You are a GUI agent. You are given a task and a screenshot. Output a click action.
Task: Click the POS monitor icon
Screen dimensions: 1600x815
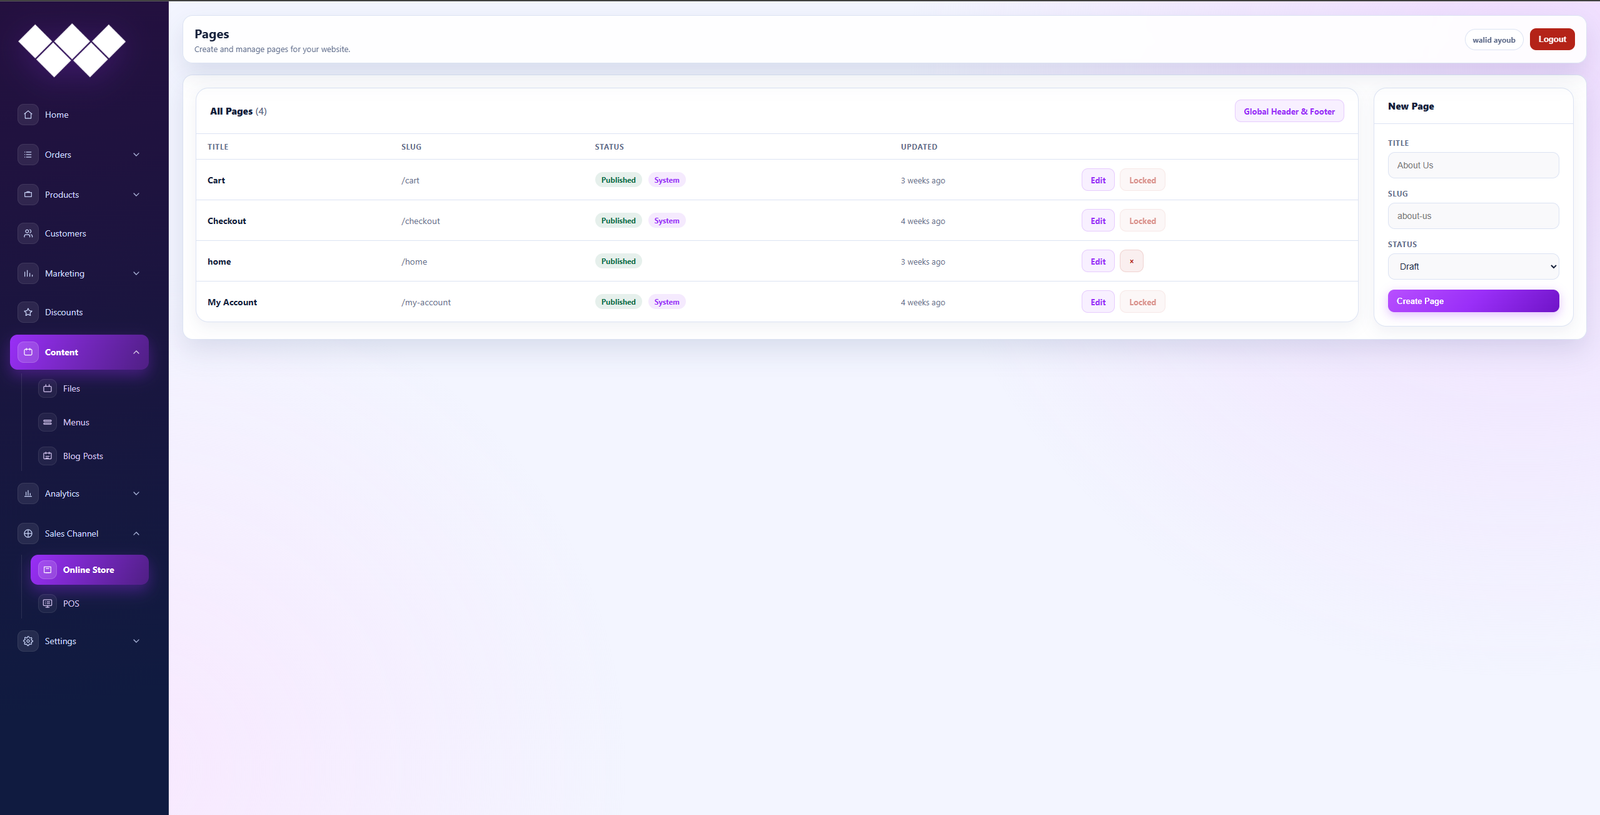47,604
